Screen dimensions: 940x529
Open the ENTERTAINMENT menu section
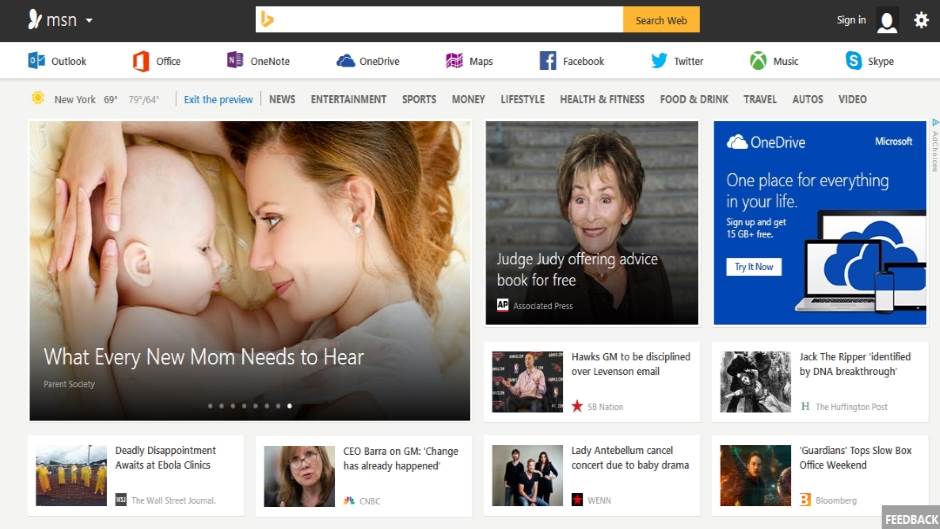348,99
